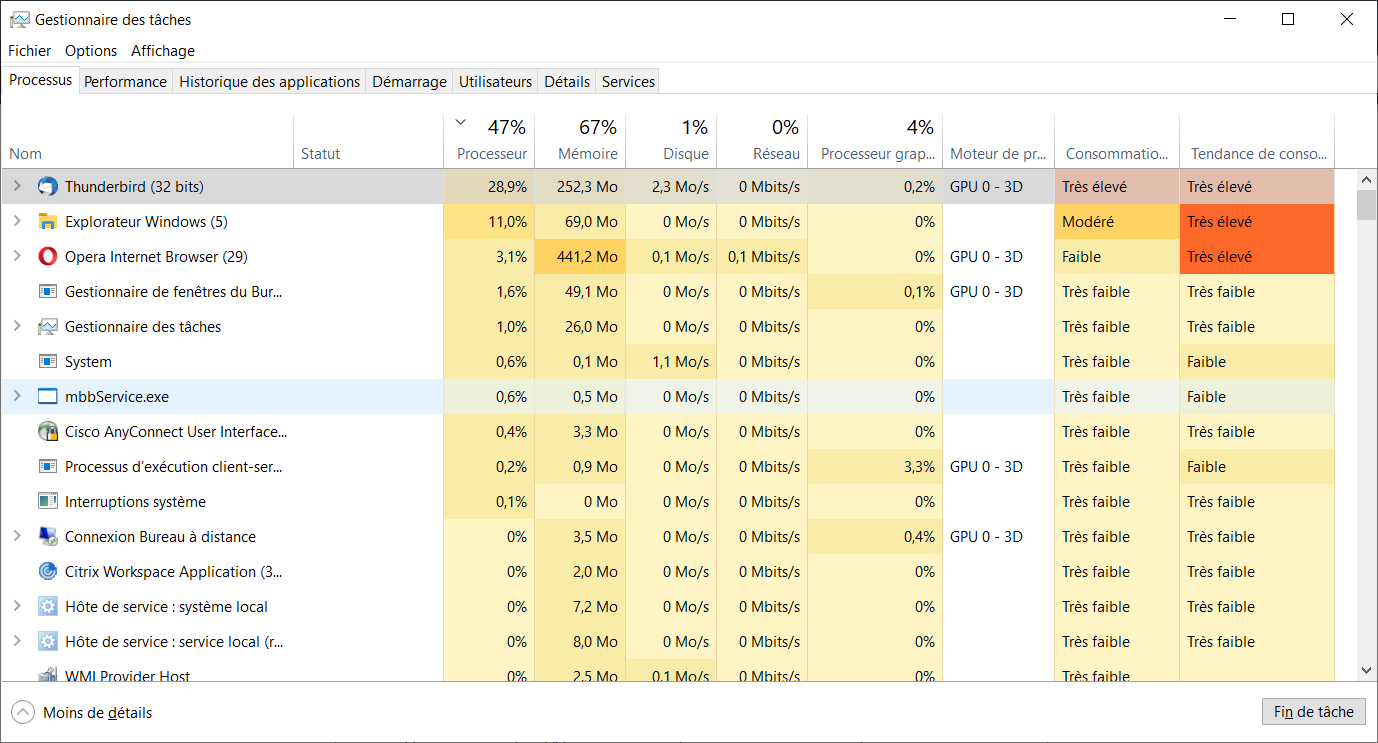The image size is (1378, 743).
Task: Sort by the Nom column header
Action: pos(148,141)
